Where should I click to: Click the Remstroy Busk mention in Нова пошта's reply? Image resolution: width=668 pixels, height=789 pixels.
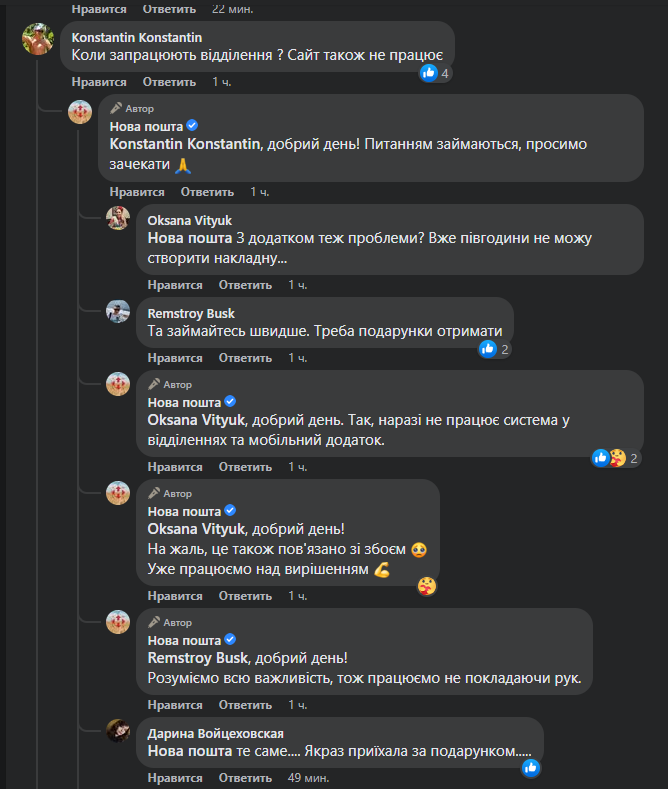click(x=195, y=658)
